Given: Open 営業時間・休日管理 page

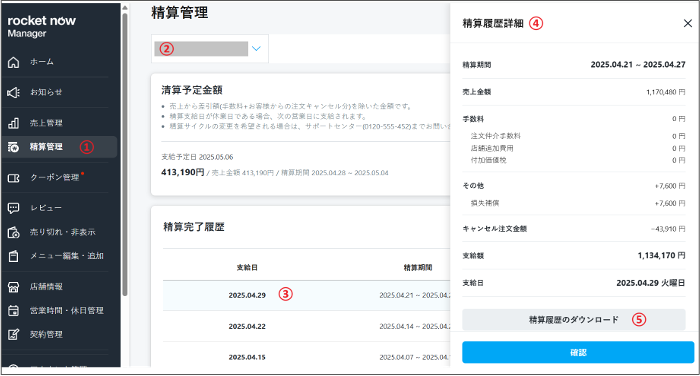Looking at the screenshot, I should click(67, 310).
